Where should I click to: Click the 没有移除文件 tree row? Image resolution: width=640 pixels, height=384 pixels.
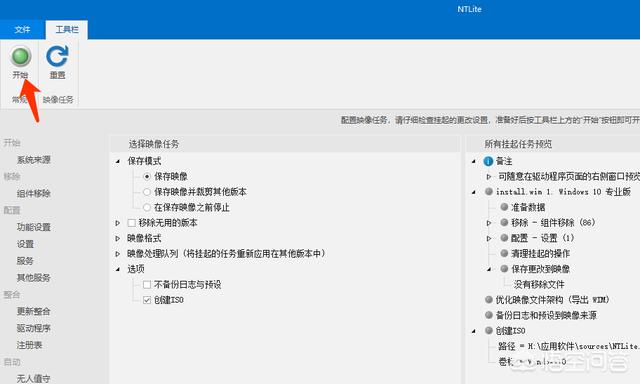[x=539, y=284]
